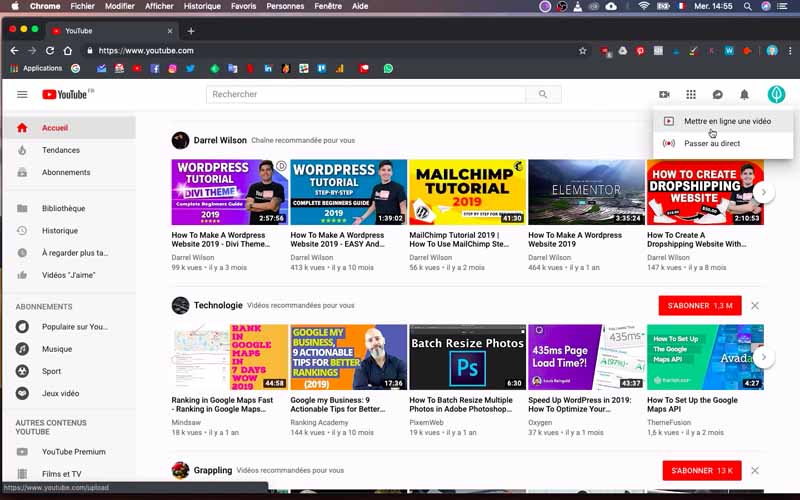The height and width of the screenshot is (500, 800).
Task: Open the macOS Wi-Fi status icon
Action: point(644,6)
